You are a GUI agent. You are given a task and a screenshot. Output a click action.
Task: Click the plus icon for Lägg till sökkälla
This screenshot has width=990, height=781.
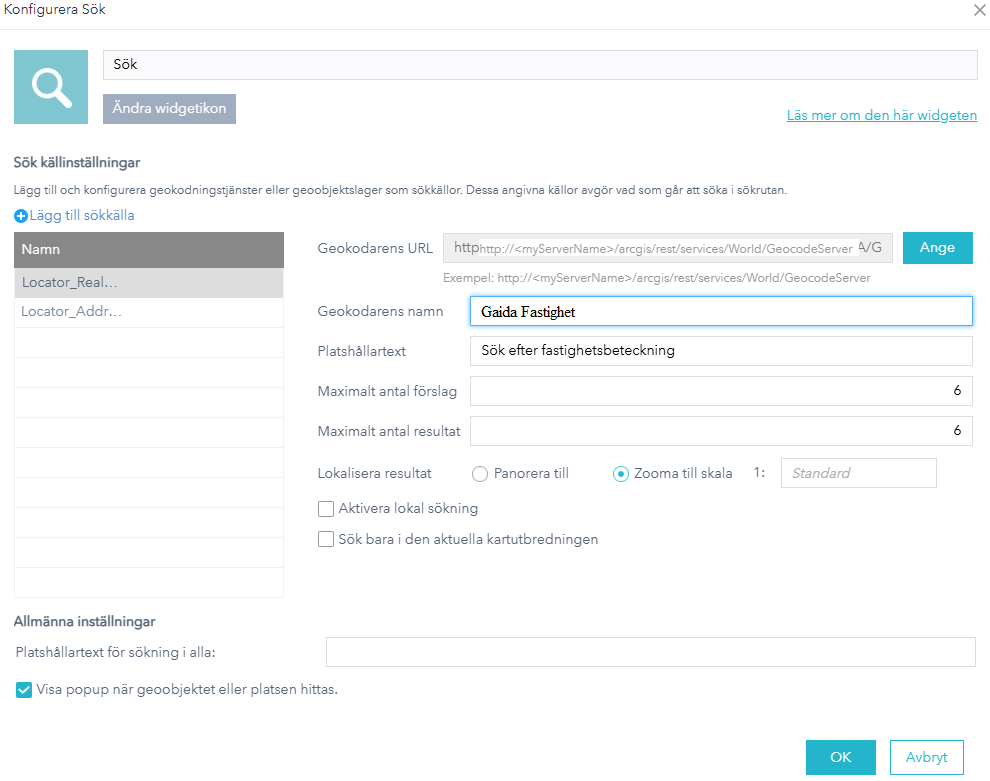tap(21, 216)
